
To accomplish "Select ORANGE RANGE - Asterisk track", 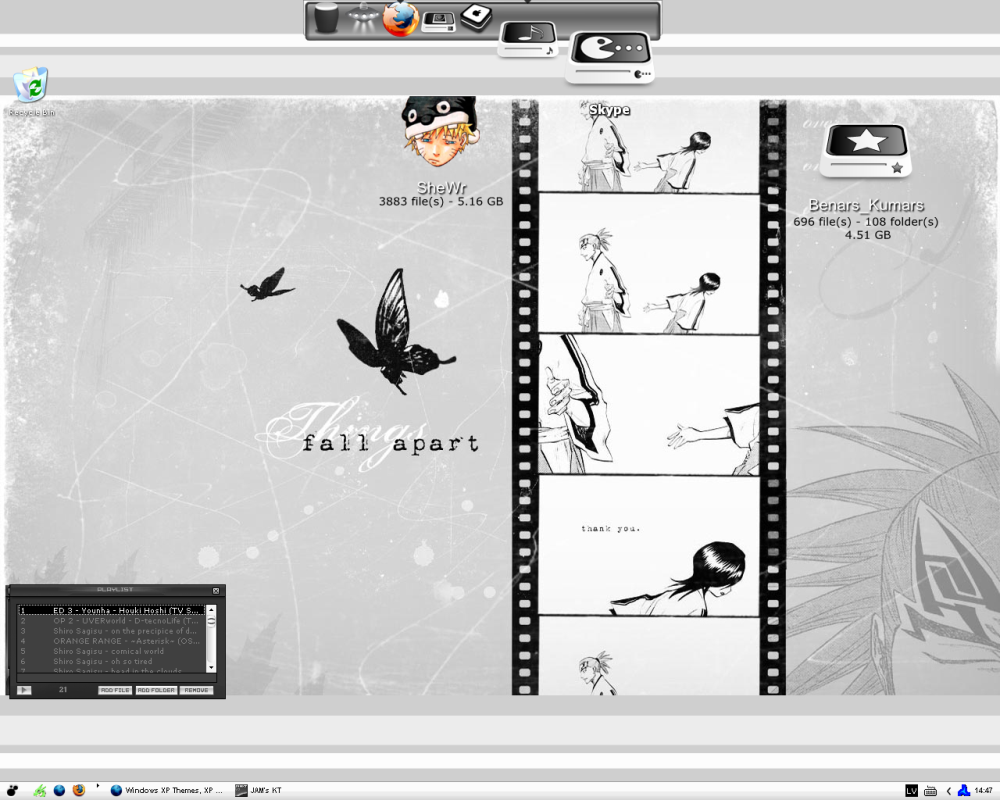I will (x=111, y=641).
